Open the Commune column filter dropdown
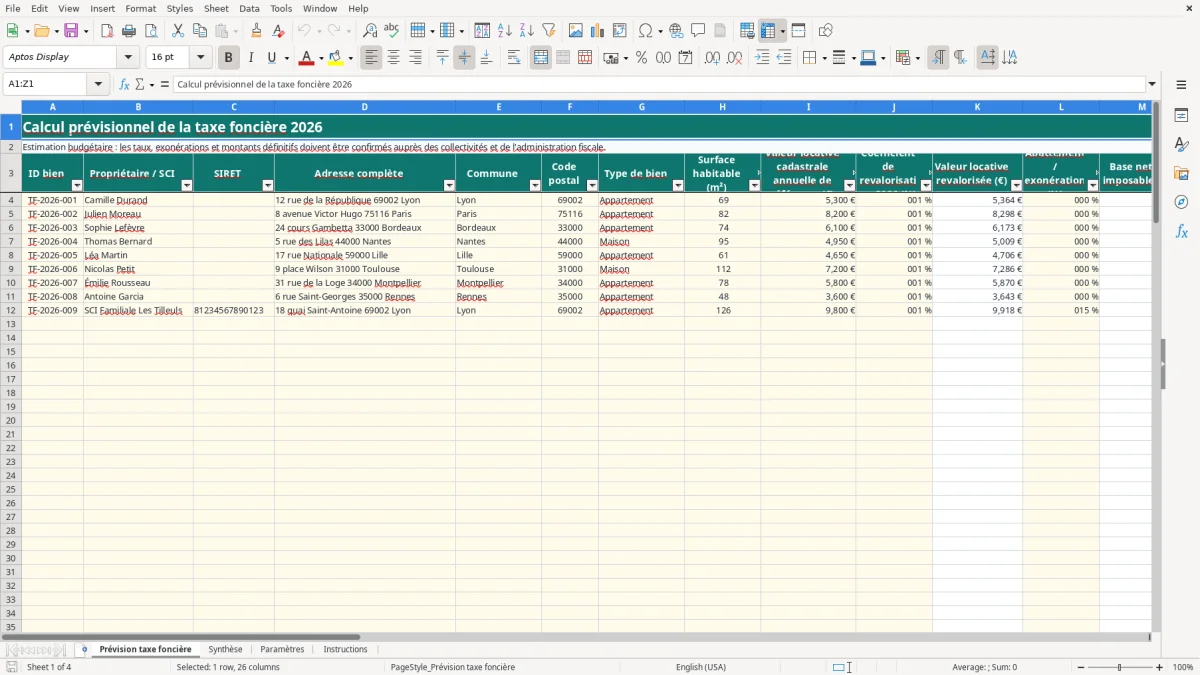 click(535, 185)
